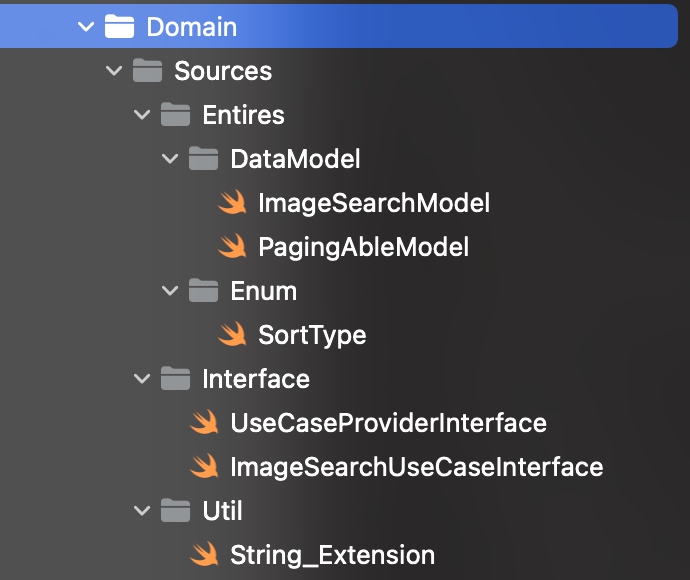Click the Interface folder icon
The width and height of the screenshot is (690, 580).
[175, 378]
